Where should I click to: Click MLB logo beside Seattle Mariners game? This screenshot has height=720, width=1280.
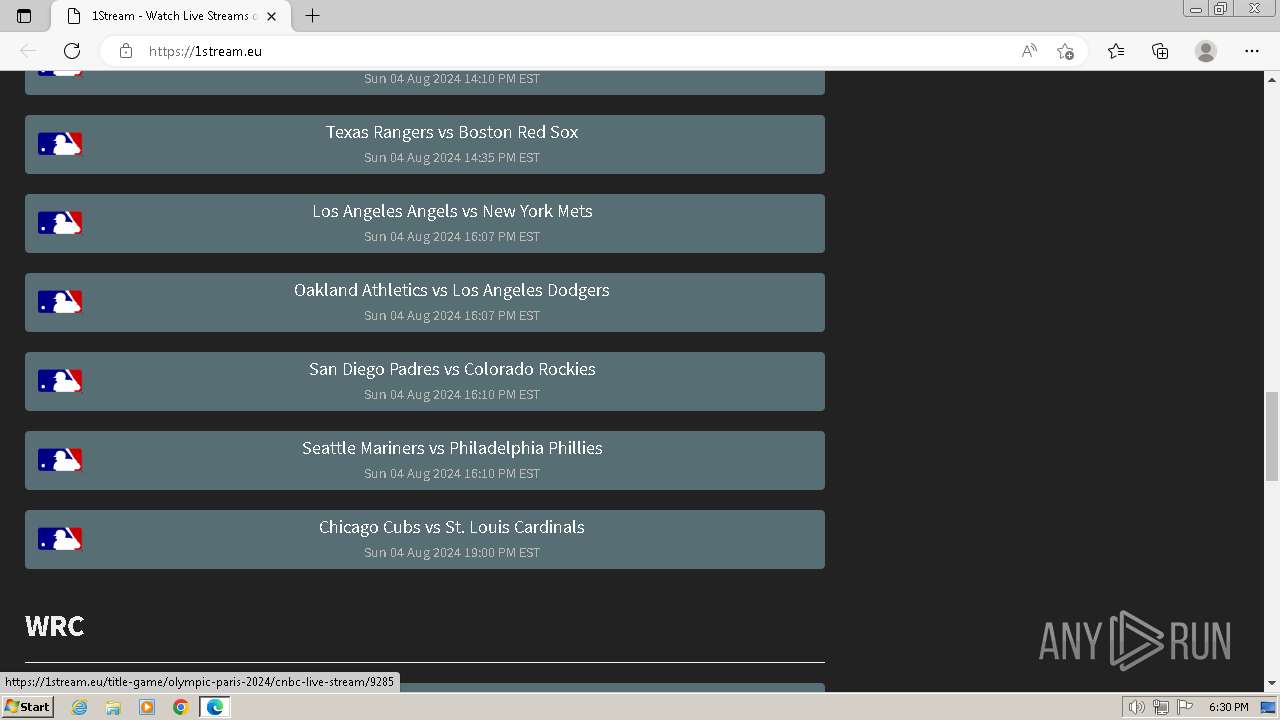click(x=60, y=460)
